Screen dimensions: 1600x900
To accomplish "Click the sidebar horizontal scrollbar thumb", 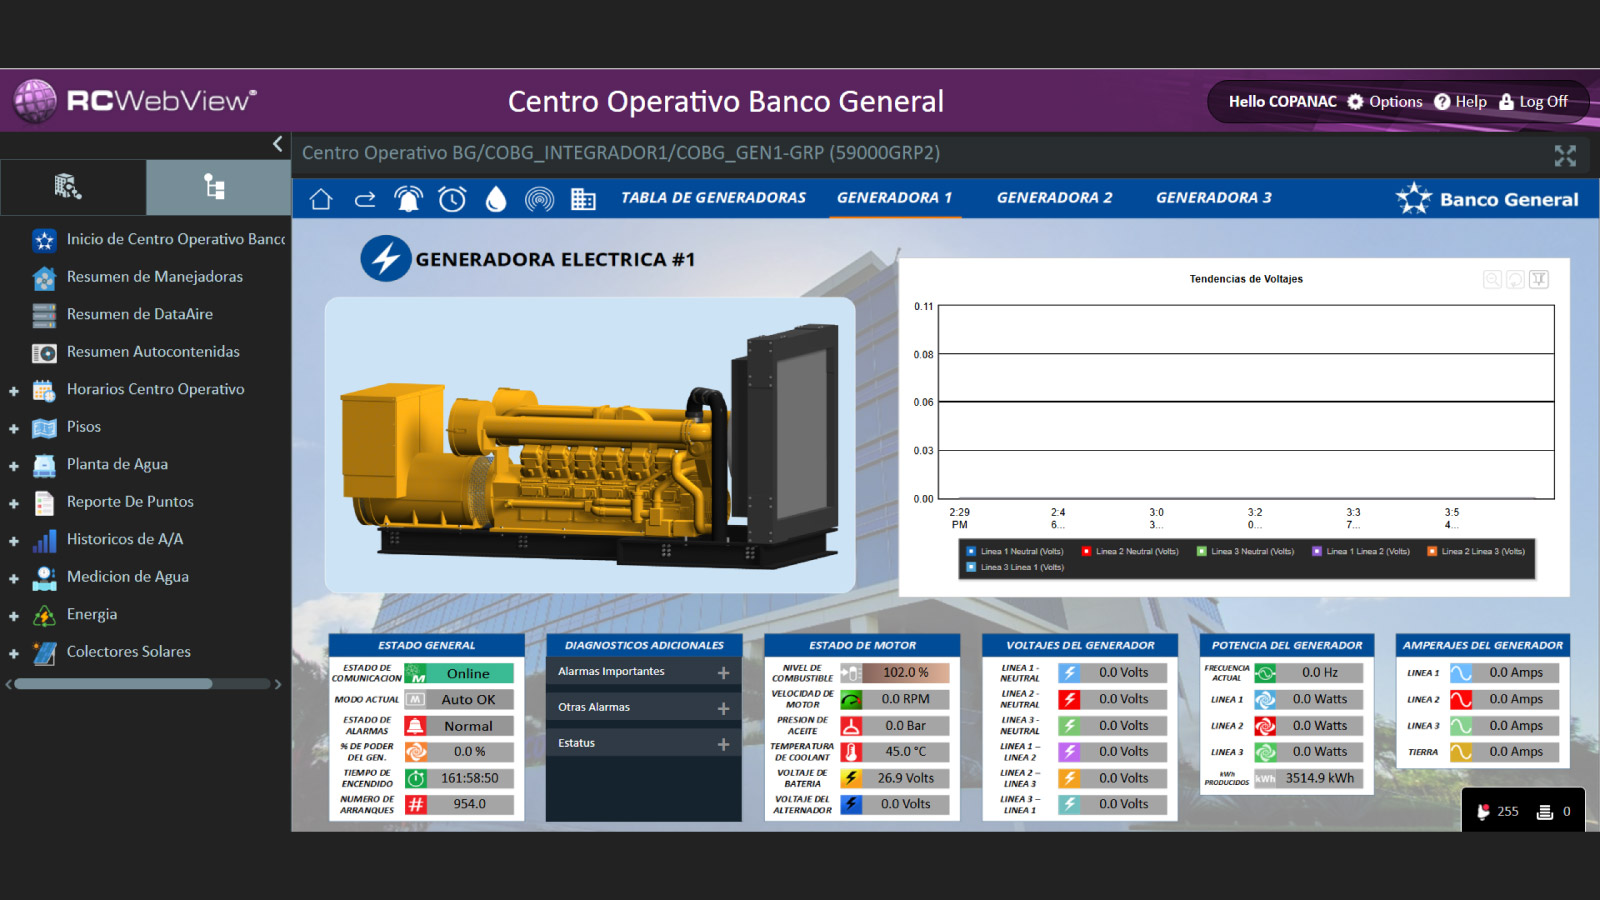I will point(113,684).
